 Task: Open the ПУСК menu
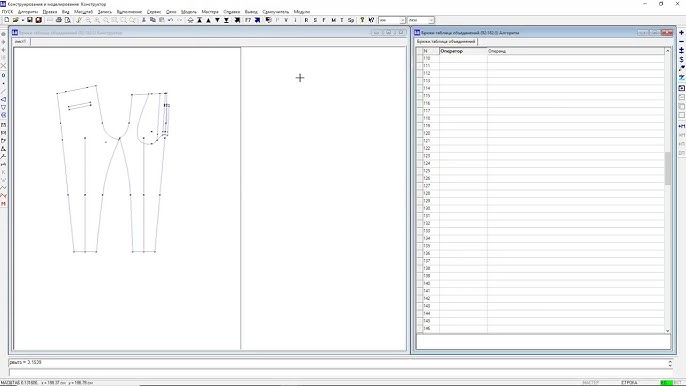tap(7, 12)
